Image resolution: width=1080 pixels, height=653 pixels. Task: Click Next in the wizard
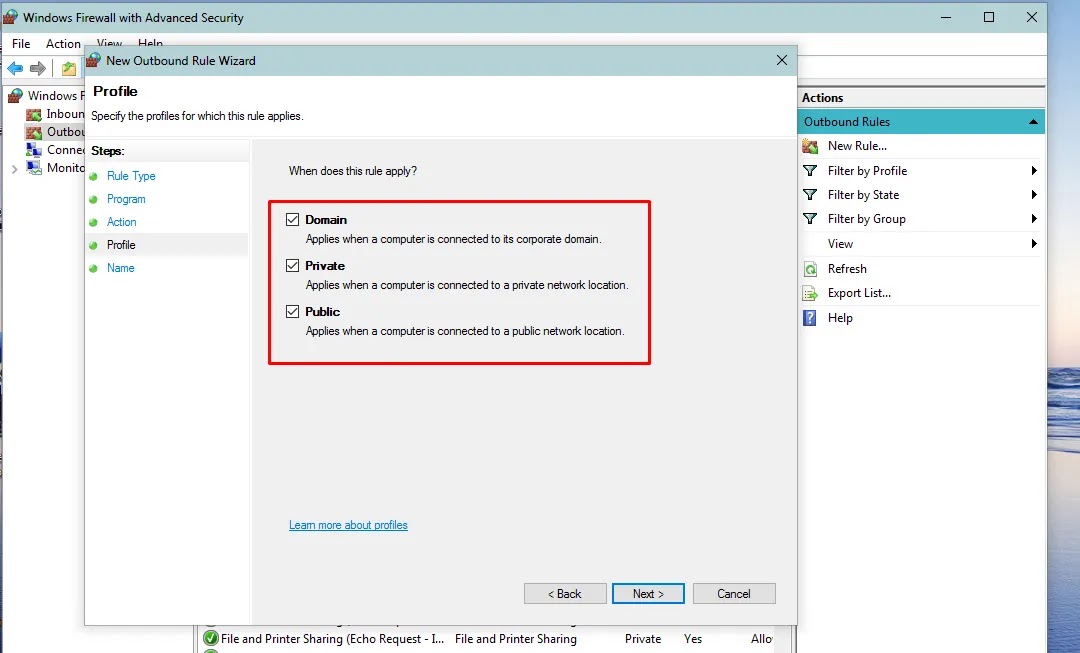tap(648, 594)
